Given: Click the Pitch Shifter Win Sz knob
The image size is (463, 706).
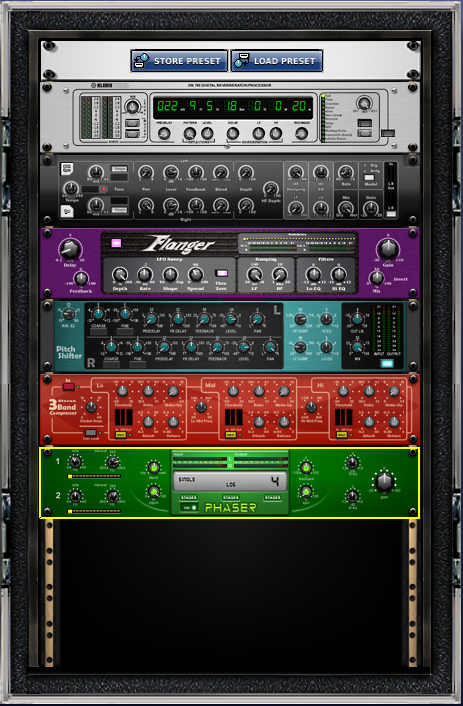Looking at the screenshot, I should [x=69, y=314].
